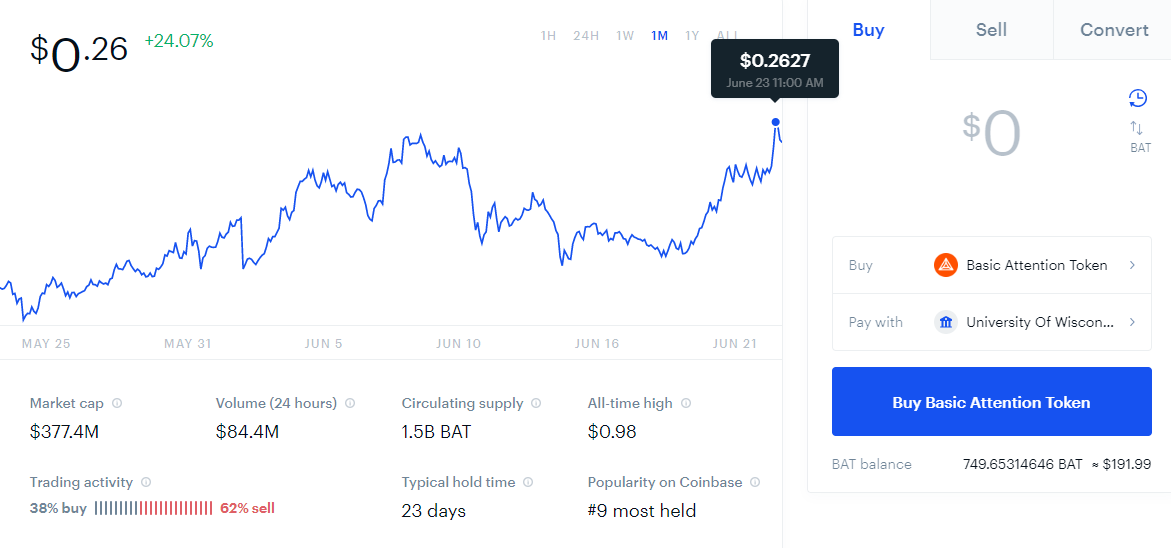Click the Circulating supply info icon

pyautogui.click(x=535, y=403)
